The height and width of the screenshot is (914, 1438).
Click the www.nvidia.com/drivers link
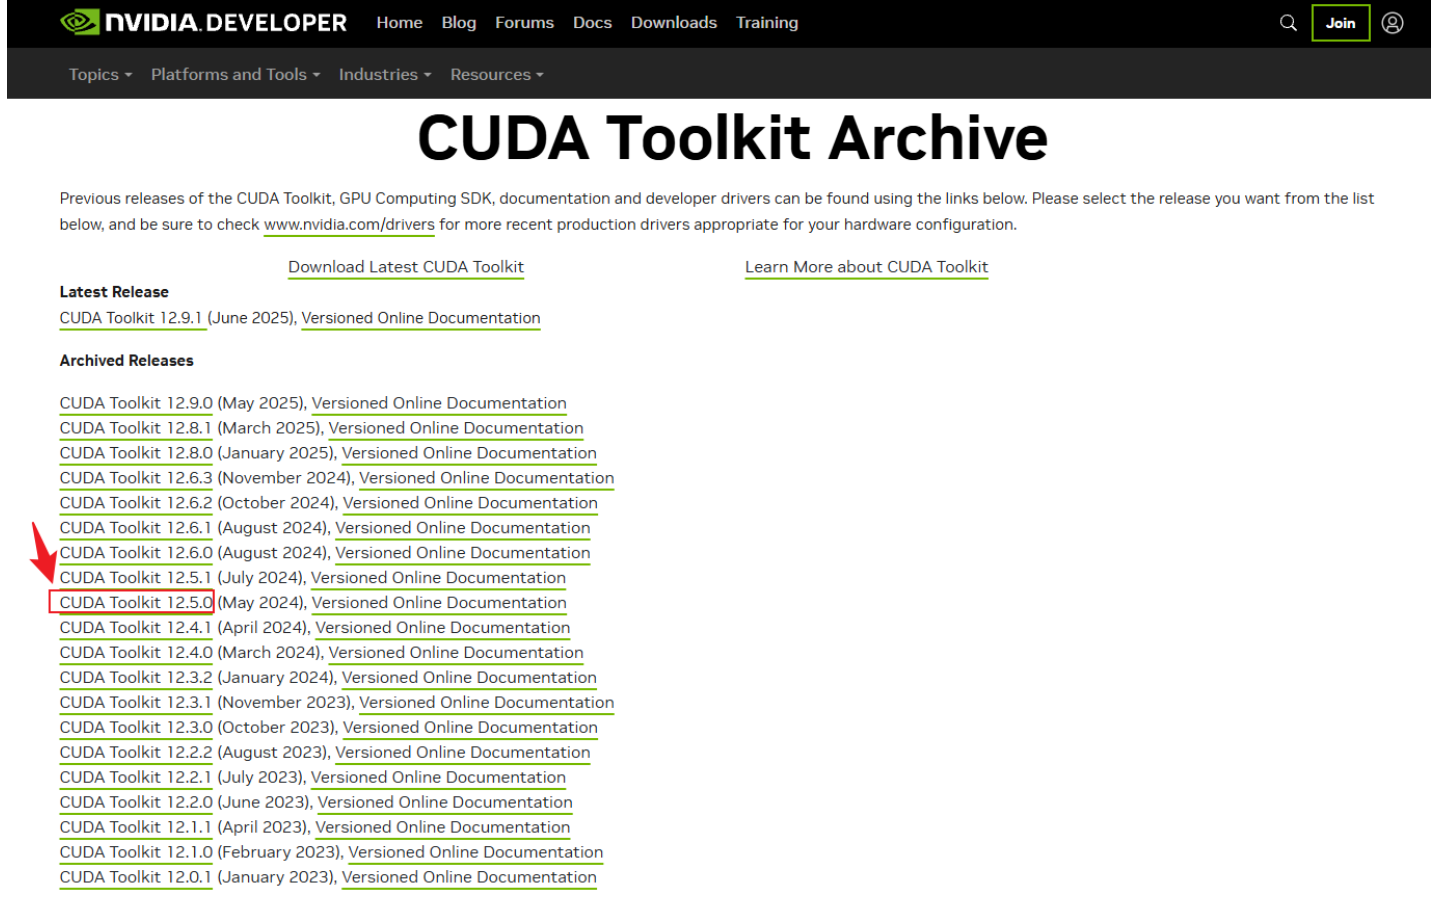pyautogui.click(x=348, y=224)
